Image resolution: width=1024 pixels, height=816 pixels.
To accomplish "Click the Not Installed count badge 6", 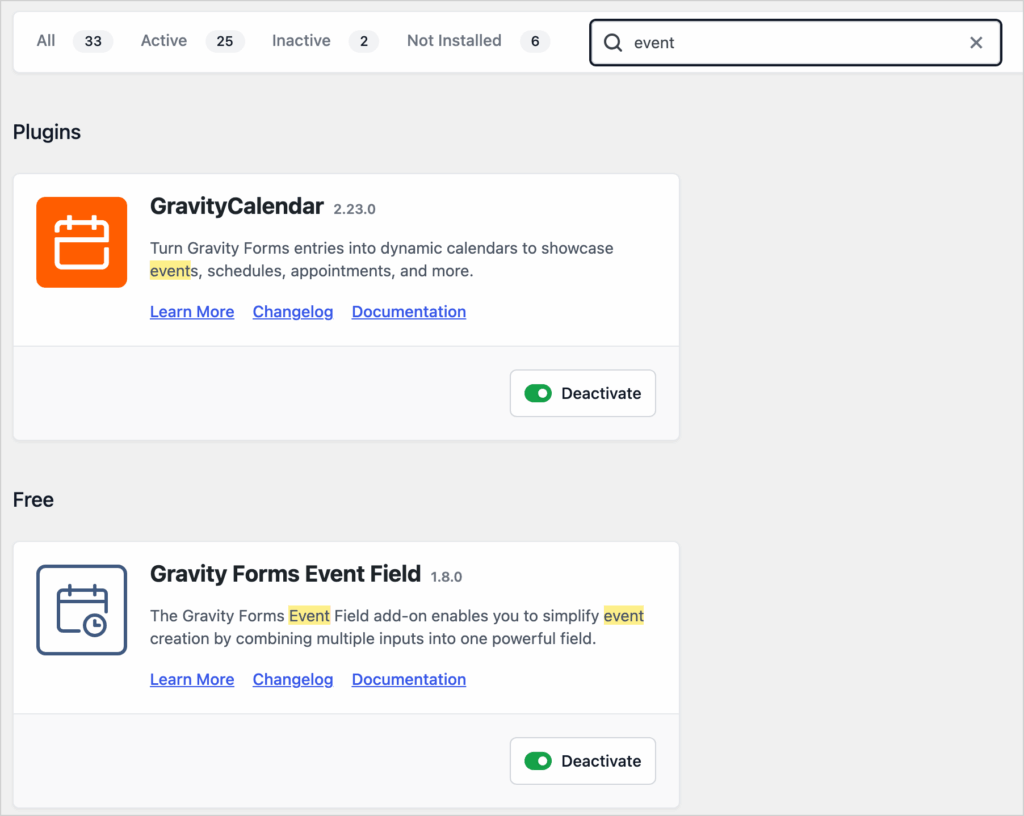I will 535,42.
